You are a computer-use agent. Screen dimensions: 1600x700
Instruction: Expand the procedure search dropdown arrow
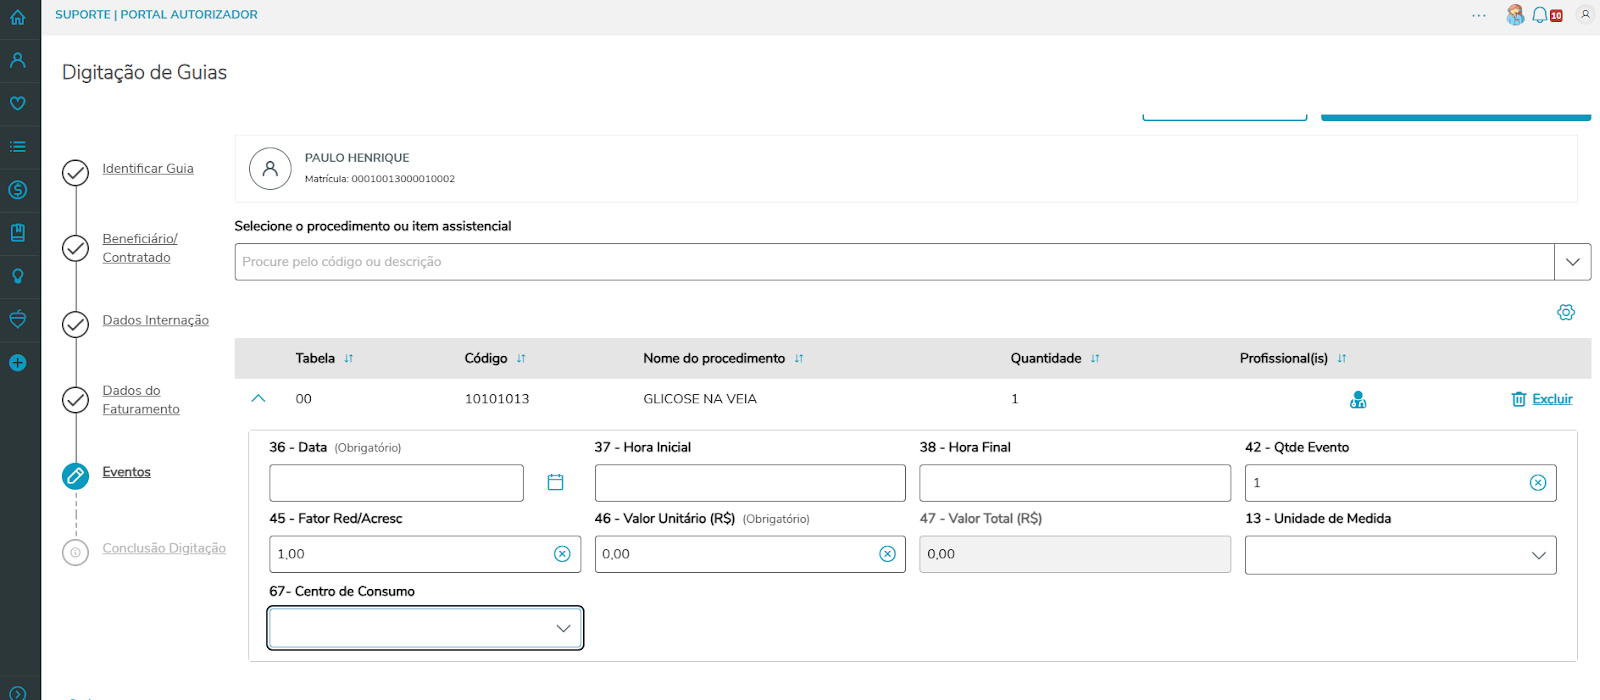[x=1572, y=262]
